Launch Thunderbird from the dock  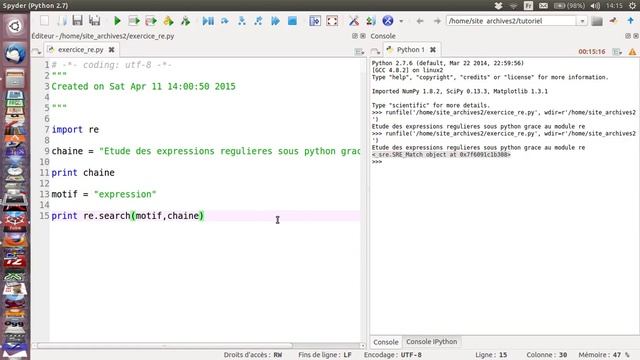(x=15, y=53)
